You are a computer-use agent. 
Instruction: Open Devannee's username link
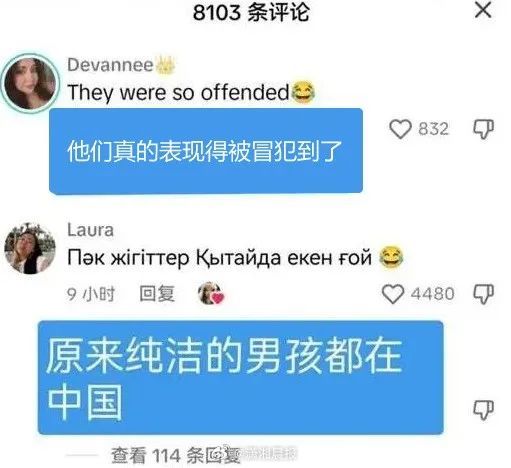click(x=110, y=64)
